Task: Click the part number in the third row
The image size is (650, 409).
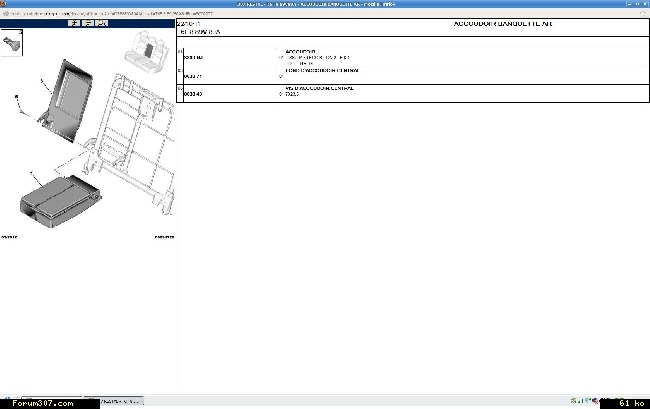Action: 193,94
